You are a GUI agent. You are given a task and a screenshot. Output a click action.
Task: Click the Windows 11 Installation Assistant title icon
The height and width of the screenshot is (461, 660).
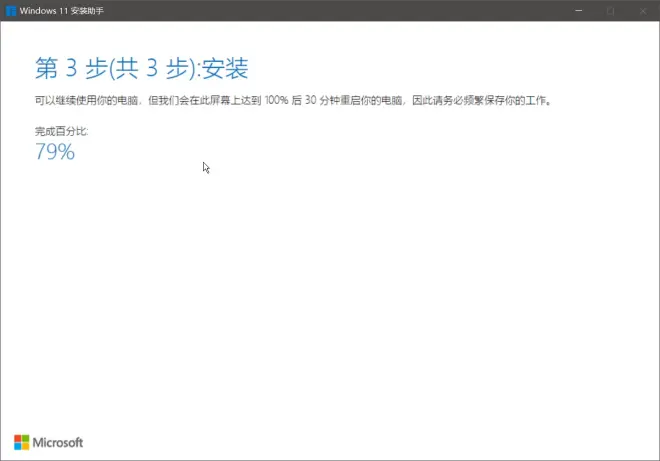(11, 11)
